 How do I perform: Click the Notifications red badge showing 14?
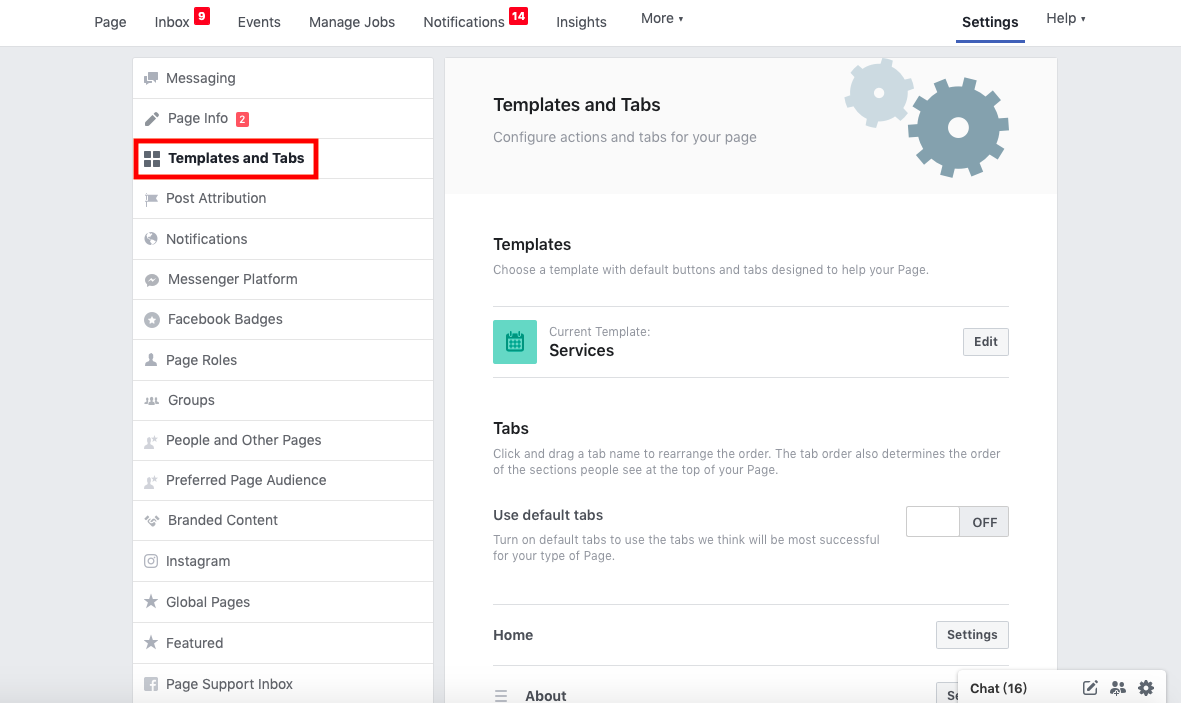(518, 16)
